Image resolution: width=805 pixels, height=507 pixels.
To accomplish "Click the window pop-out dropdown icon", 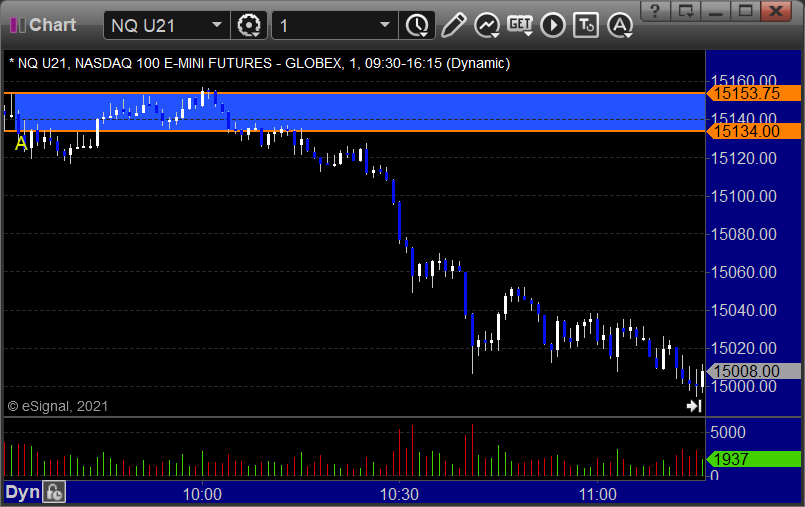I will [x=686, y=10].
